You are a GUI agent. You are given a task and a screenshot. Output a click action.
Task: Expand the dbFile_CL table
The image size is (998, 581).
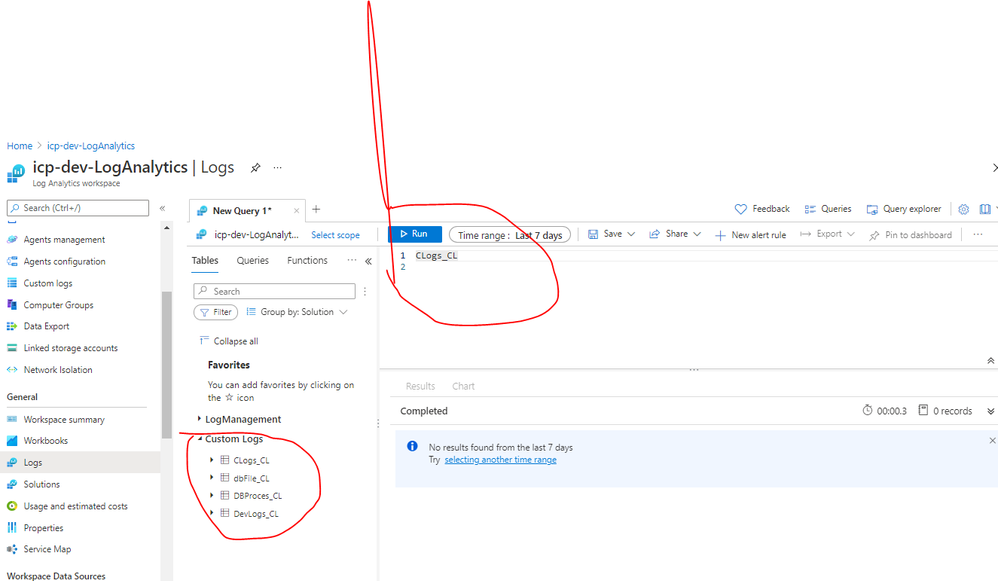pyautogui.click(x=211, y=477)
